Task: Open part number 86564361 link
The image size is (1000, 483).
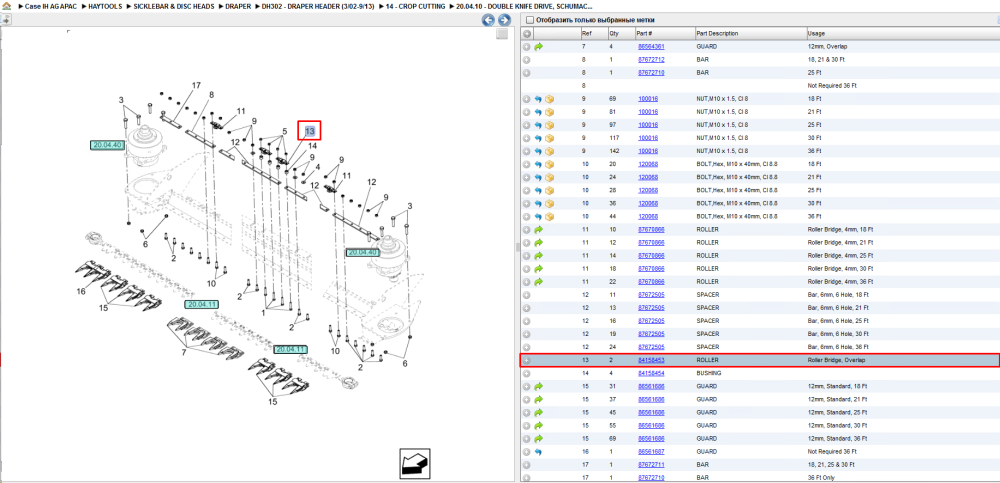Action: (651, 47)
